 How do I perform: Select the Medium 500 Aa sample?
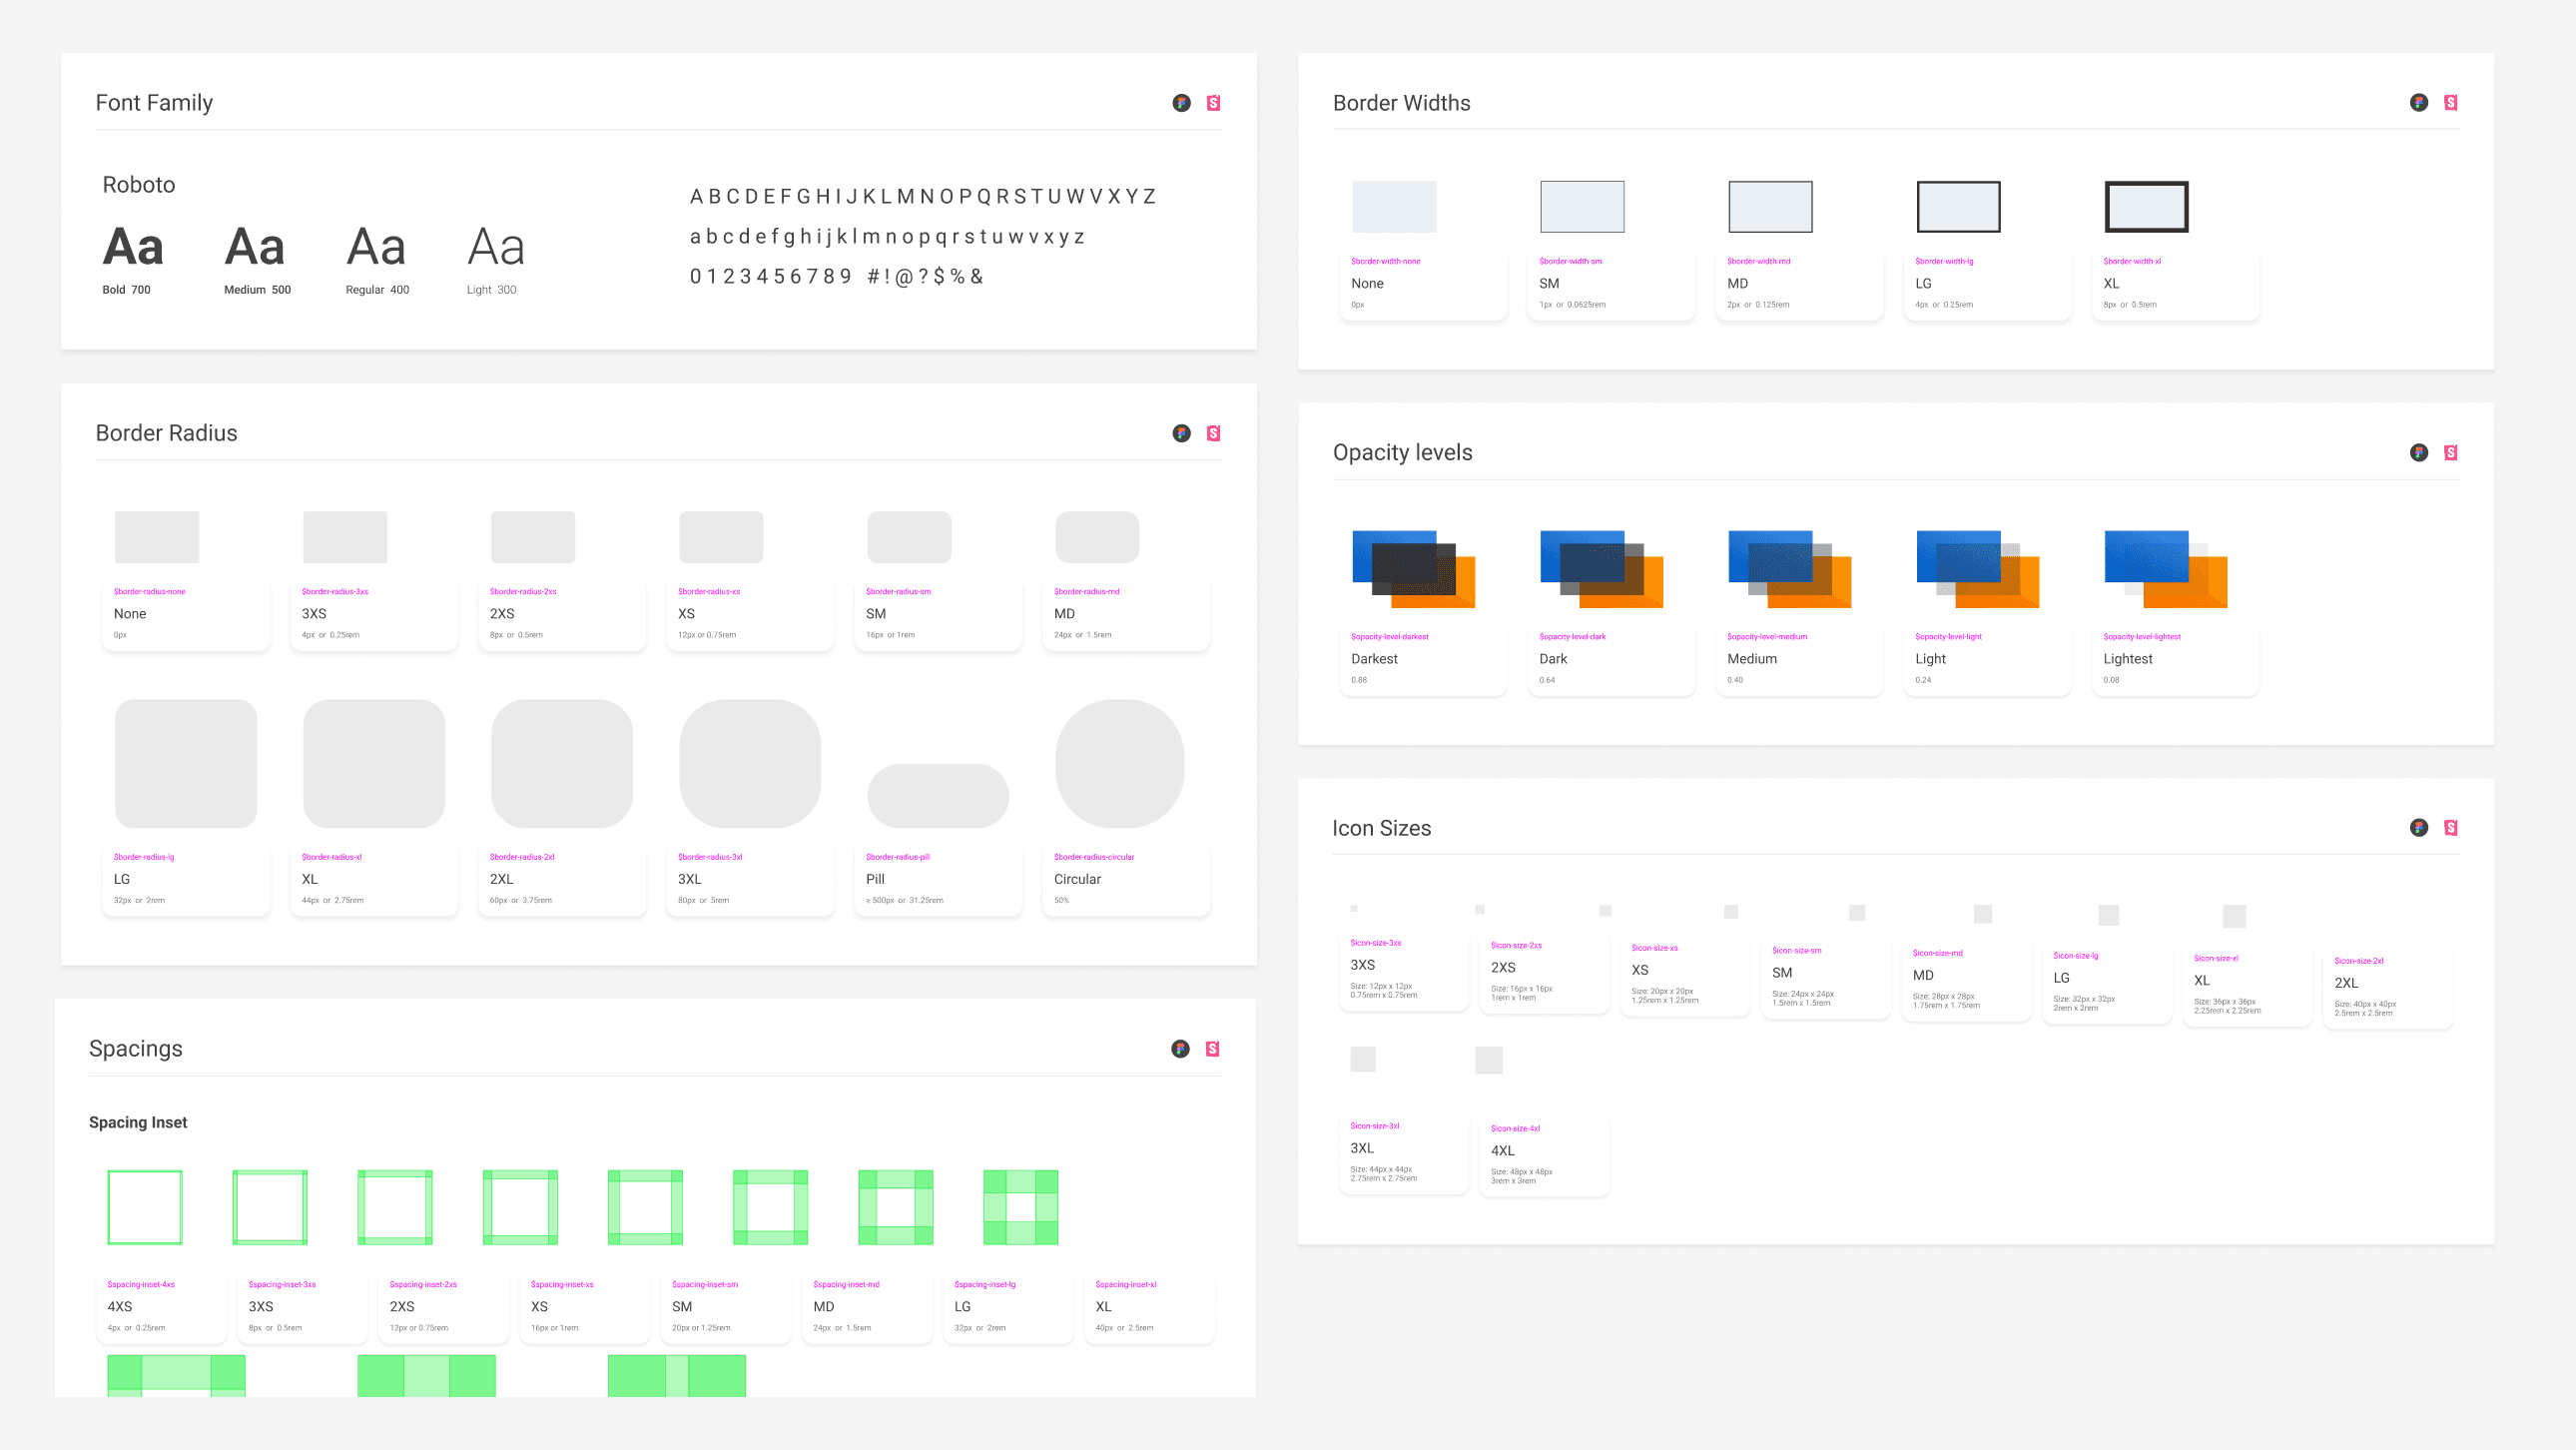[x=255, y=247]
